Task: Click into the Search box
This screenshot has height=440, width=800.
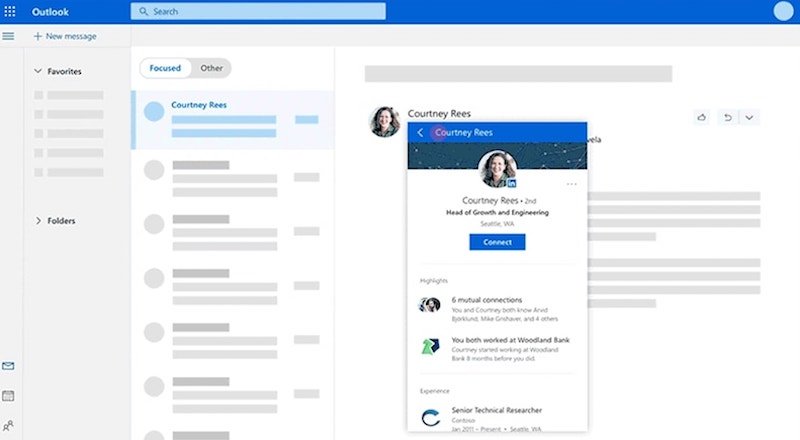Action: pos(258,11)
